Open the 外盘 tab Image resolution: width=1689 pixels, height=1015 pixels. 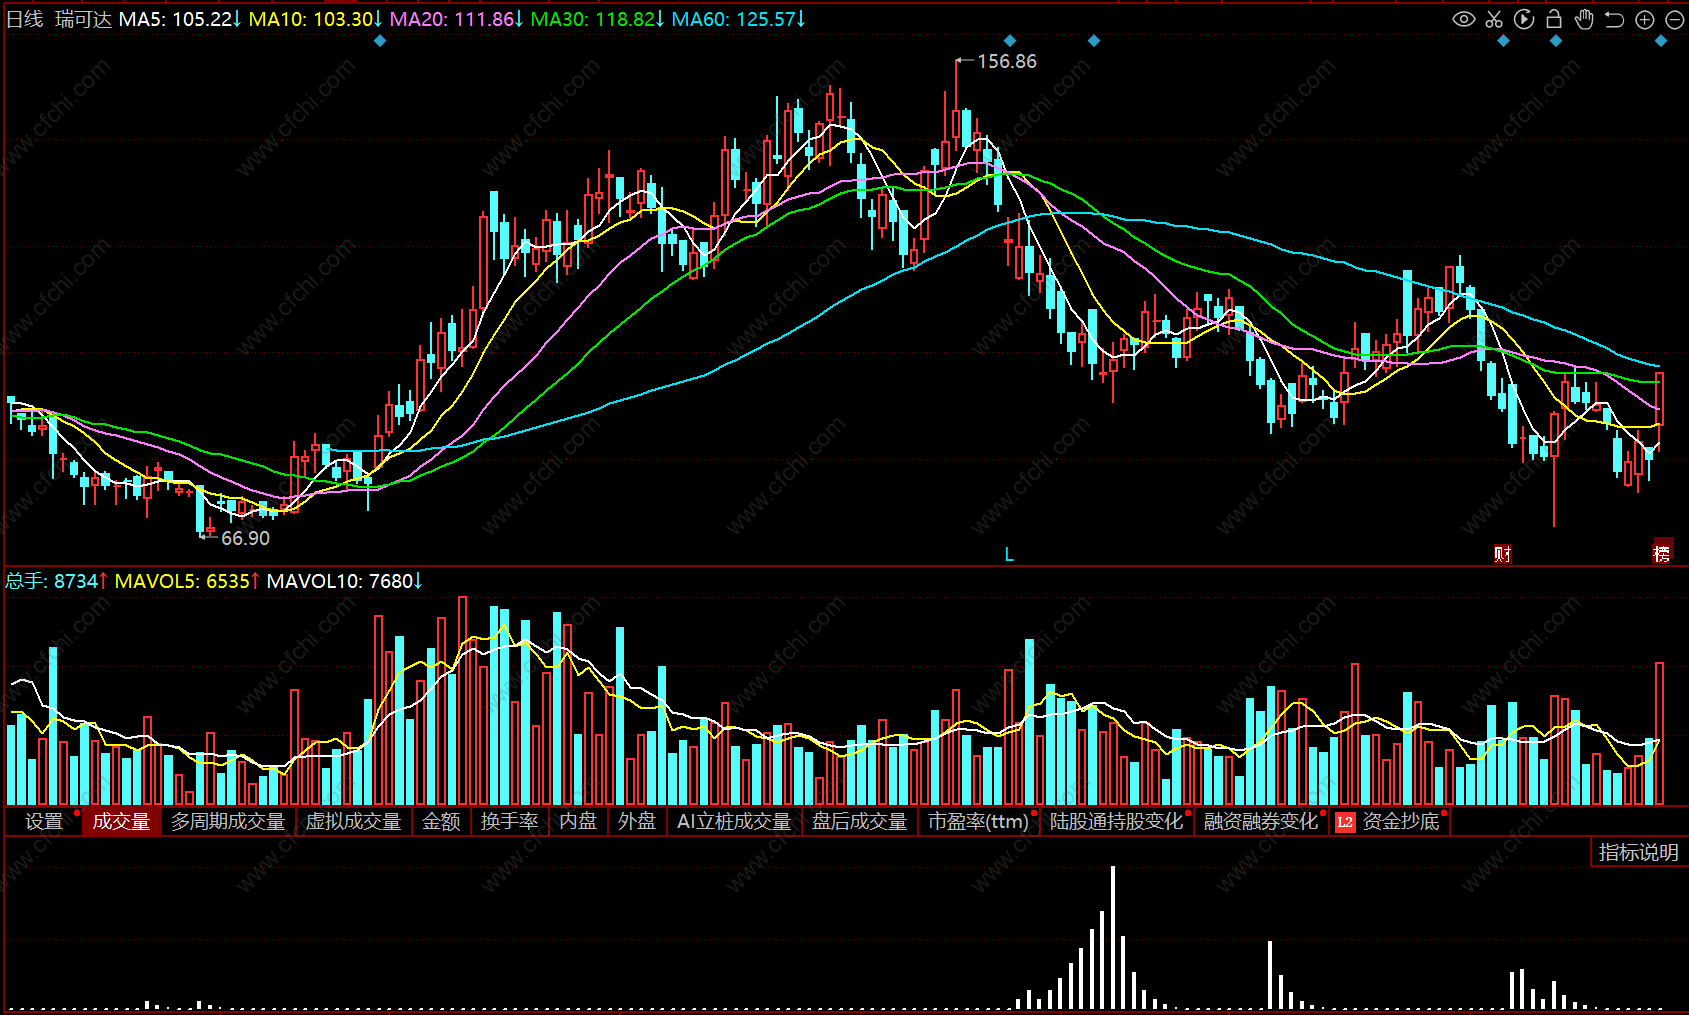pos(637,821)
